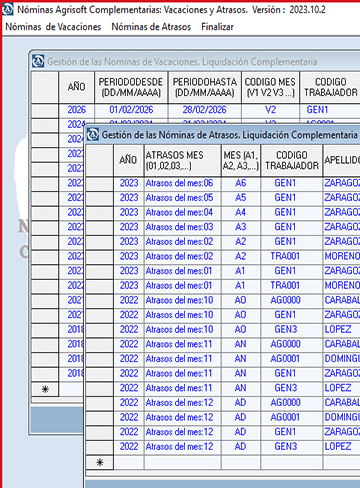Select 'Atrasos del mes:12' cell in GEN3 row

(x=182, y=447)
